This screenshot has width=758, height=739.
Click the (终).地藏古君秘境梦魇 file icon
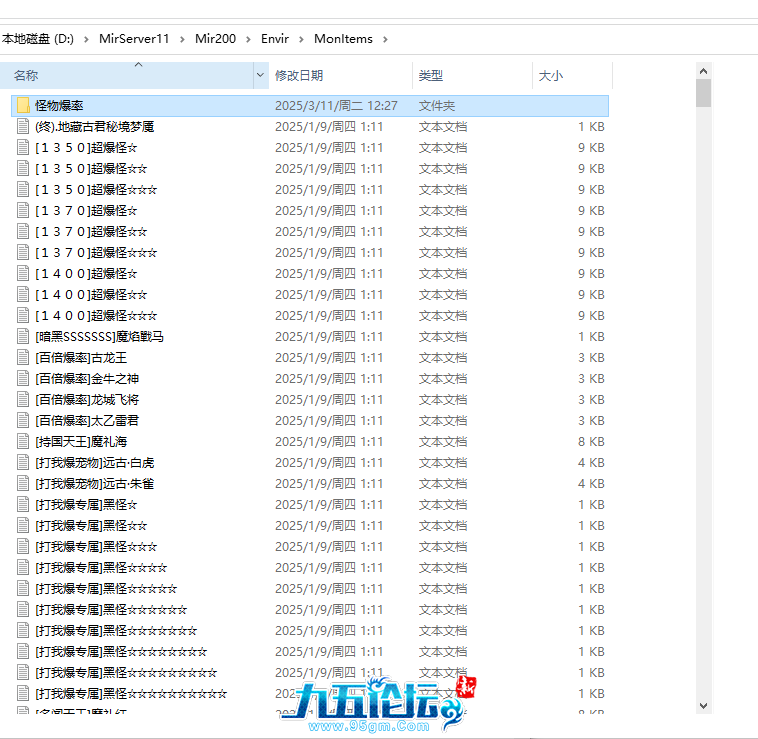click(23, 126)
